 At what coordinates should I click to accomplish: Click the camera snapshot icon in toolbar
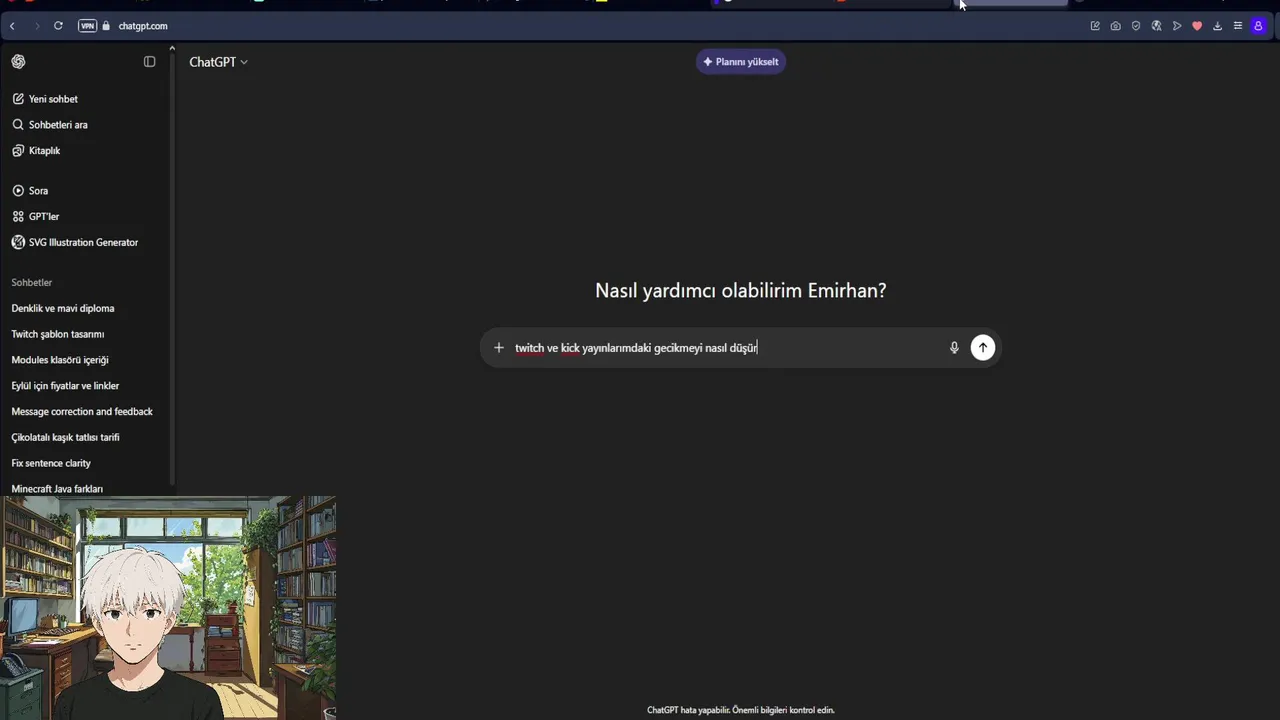pos(1116,26)
